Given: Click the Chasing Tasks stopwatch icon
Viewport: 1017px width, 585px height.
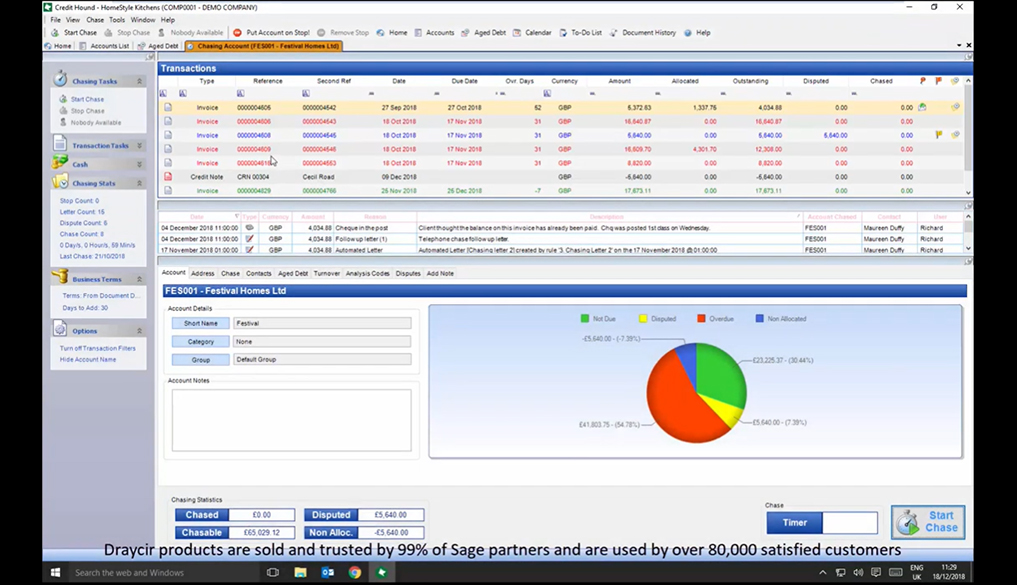Looking at the screenshot, I should [60, 78].
